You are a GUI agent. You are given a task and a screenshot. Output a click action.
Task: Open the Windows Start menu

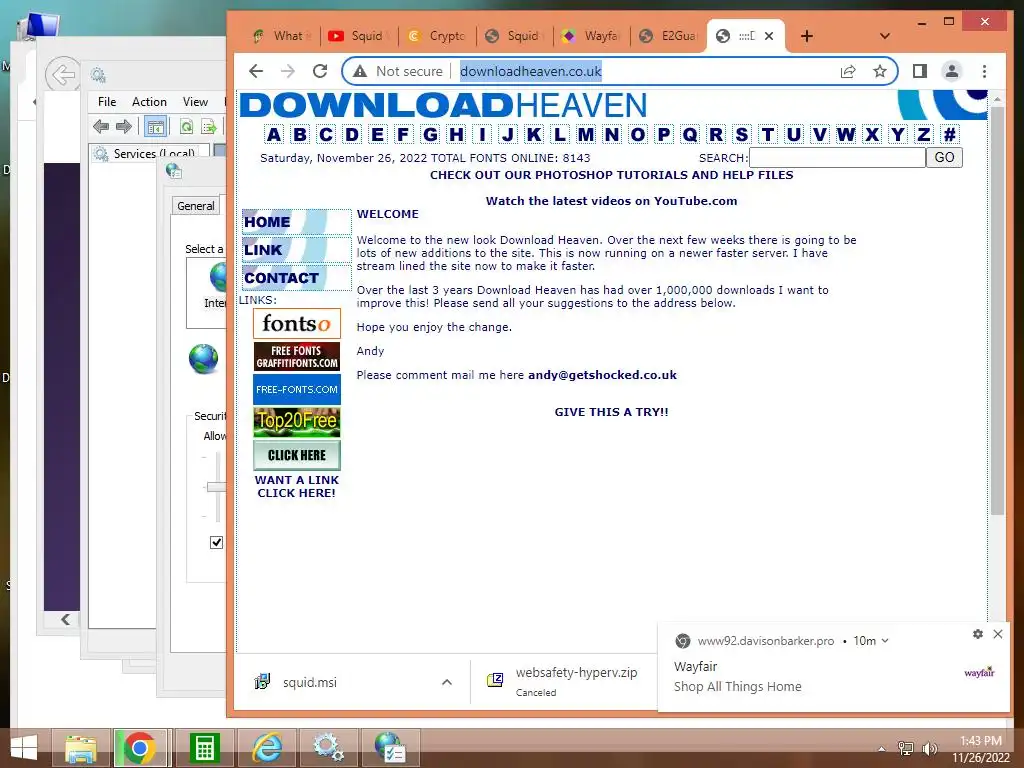coord(24,748)
